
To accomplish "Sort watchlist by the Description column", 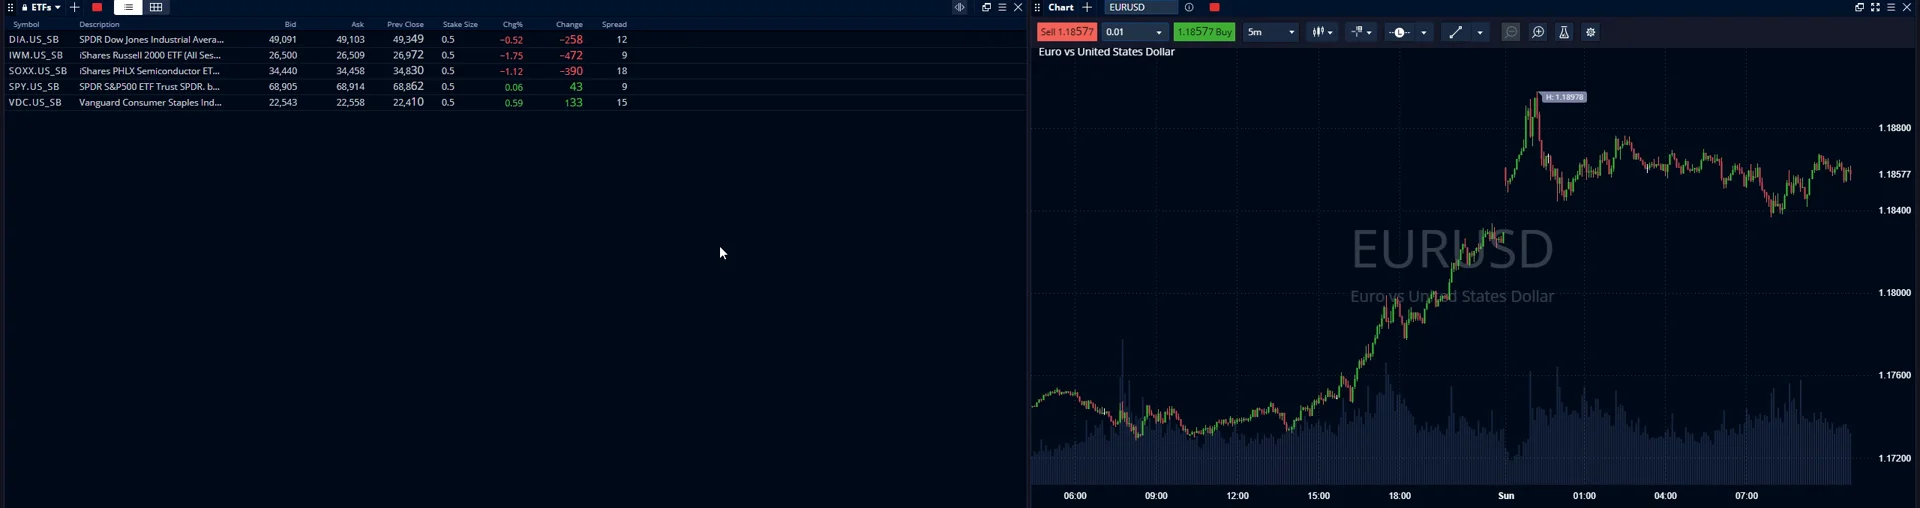I will (x=99, y=24).
